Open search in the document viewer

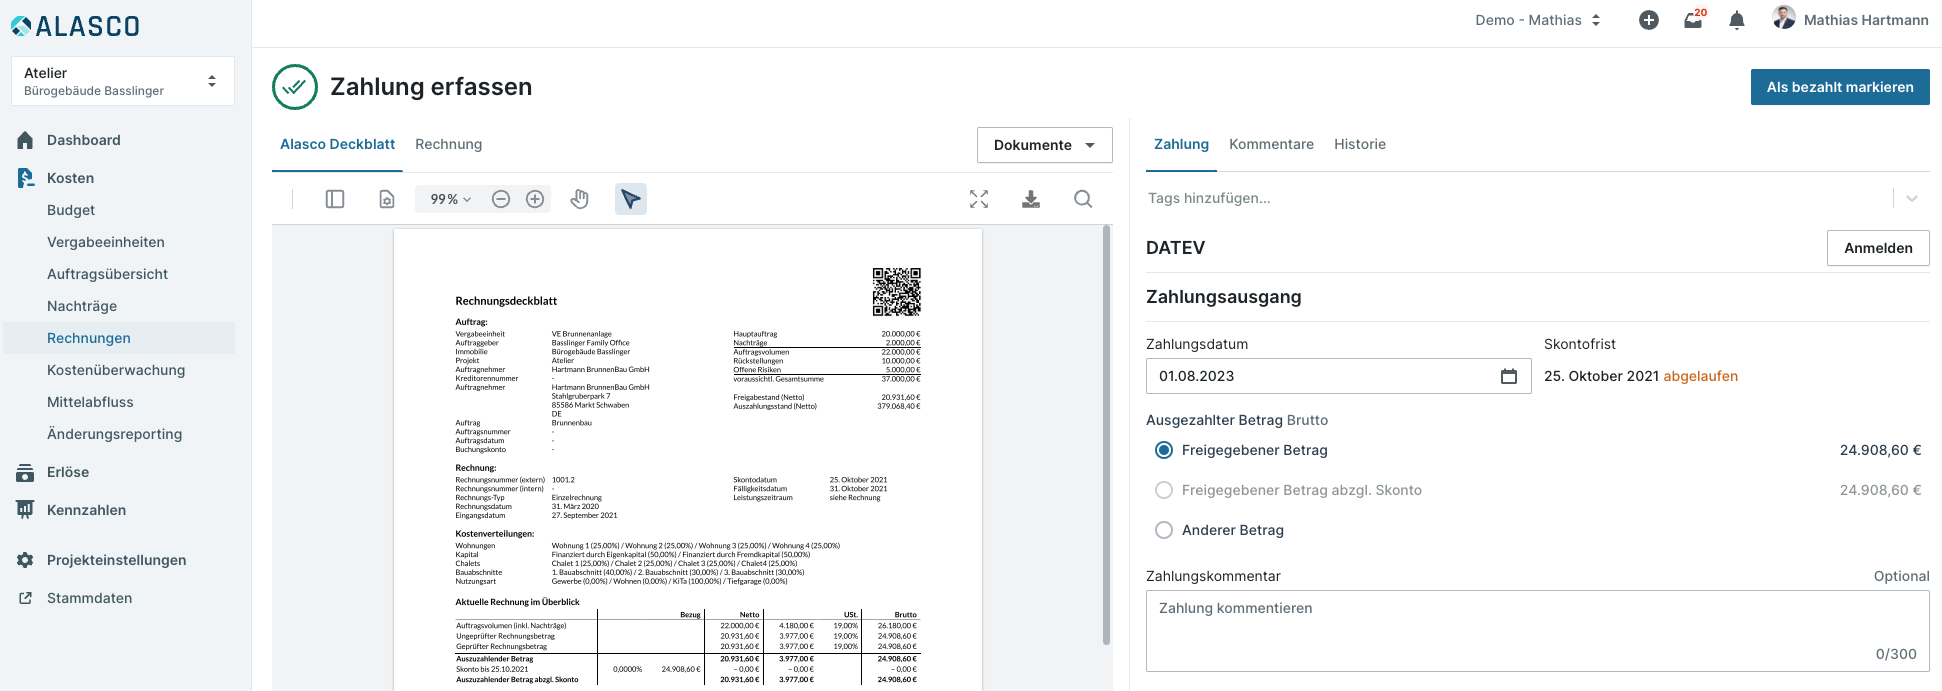[x=1083, y=199]
